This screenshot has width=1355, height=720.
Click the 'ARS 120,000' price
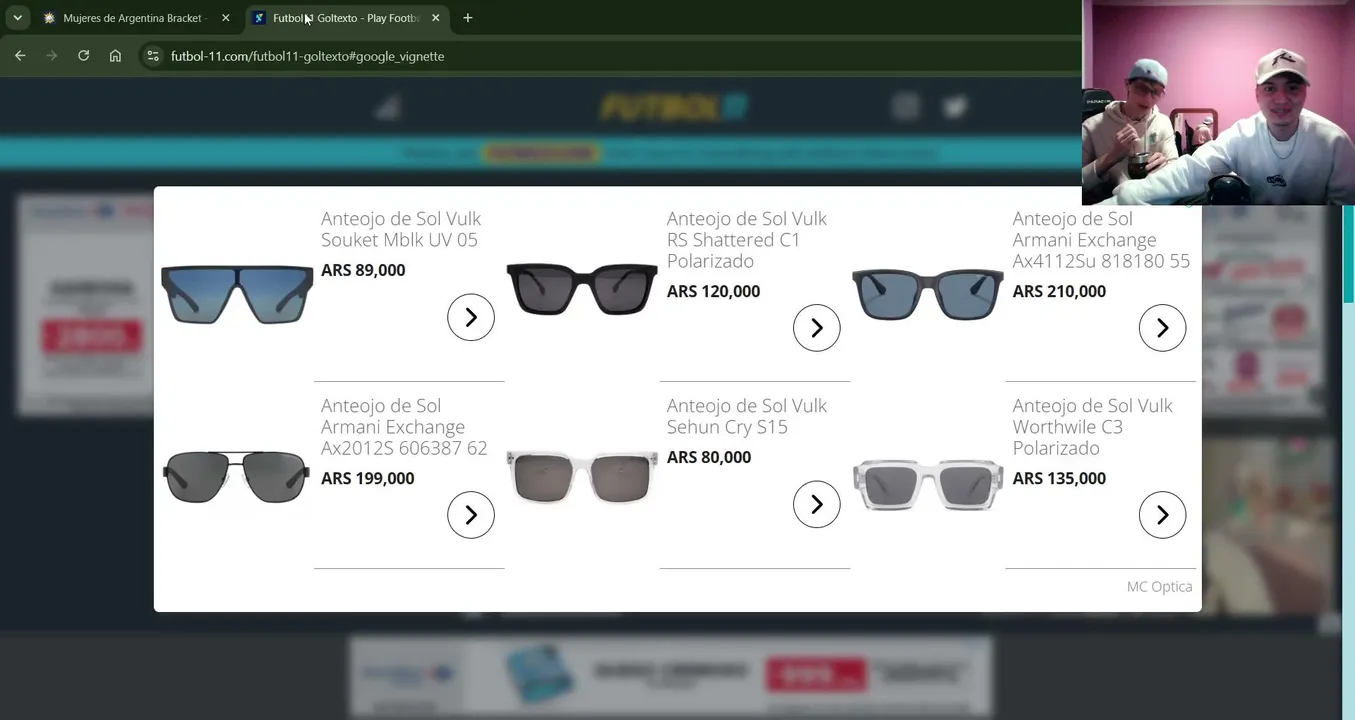pyautogui.click(x=713, y=291)
